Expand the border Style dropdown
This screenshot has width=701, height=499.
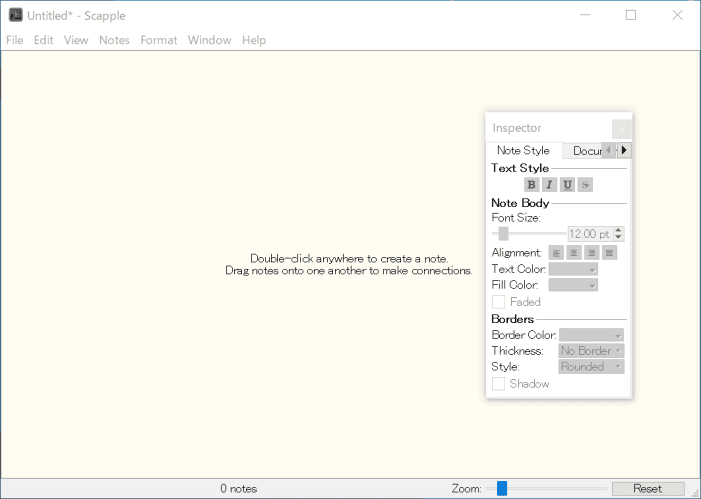[591, 367]
